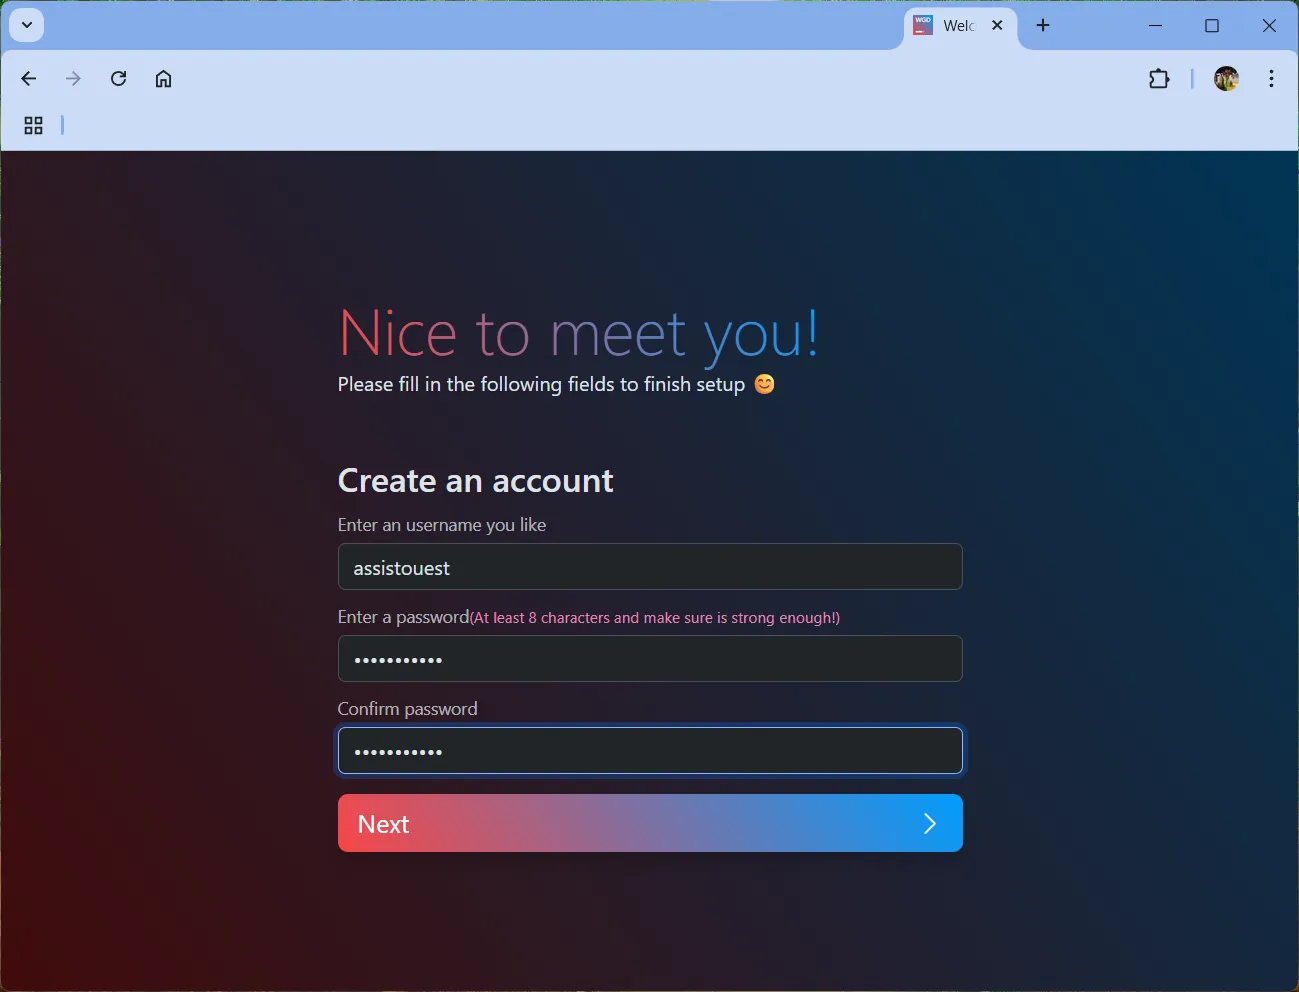
Task: Click the 'Create an account' heading
Action: coord(476,481)
